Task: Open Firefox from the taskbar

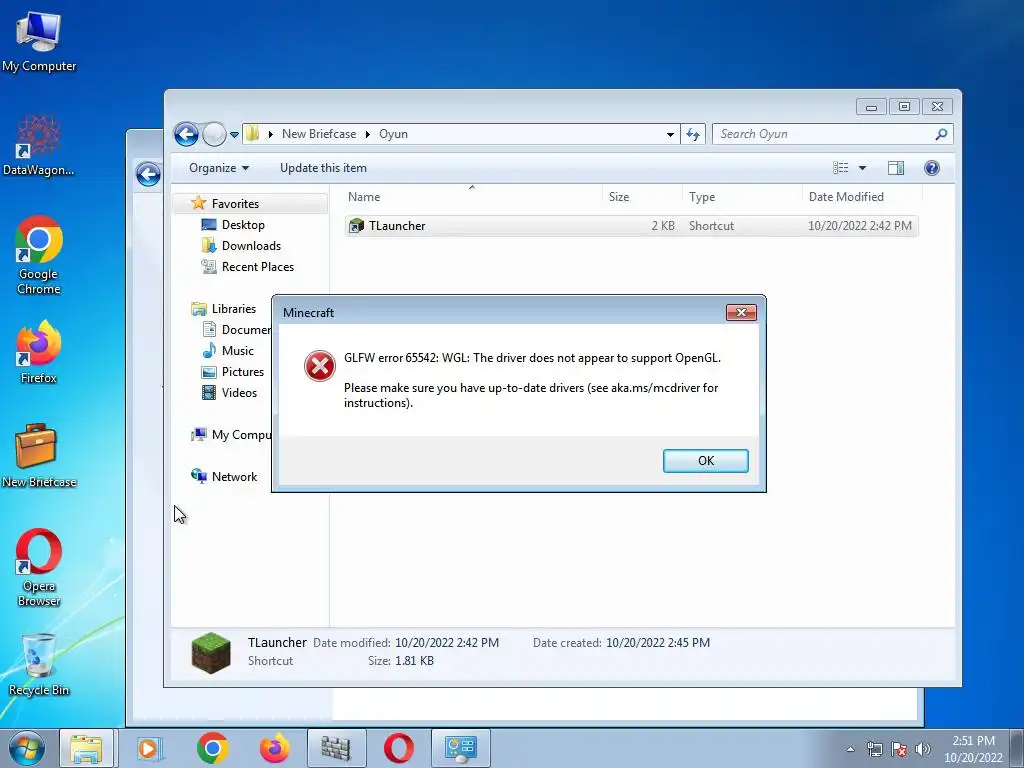Action: [x=274, y=748]
